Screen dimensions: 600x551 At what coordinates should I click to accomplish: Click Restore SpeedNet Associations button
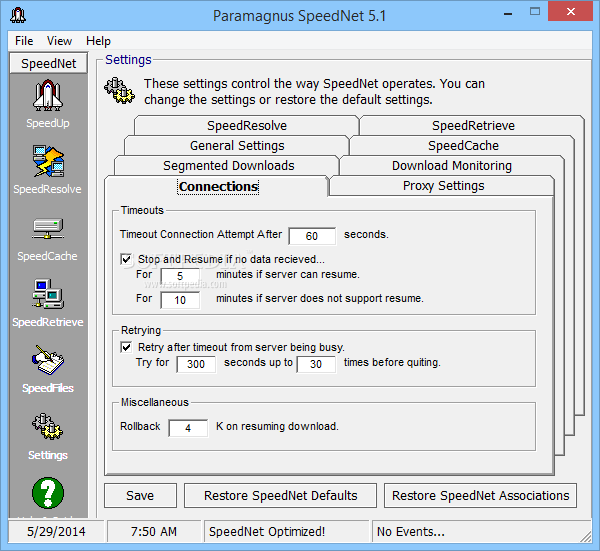click(x=480, y=496)
